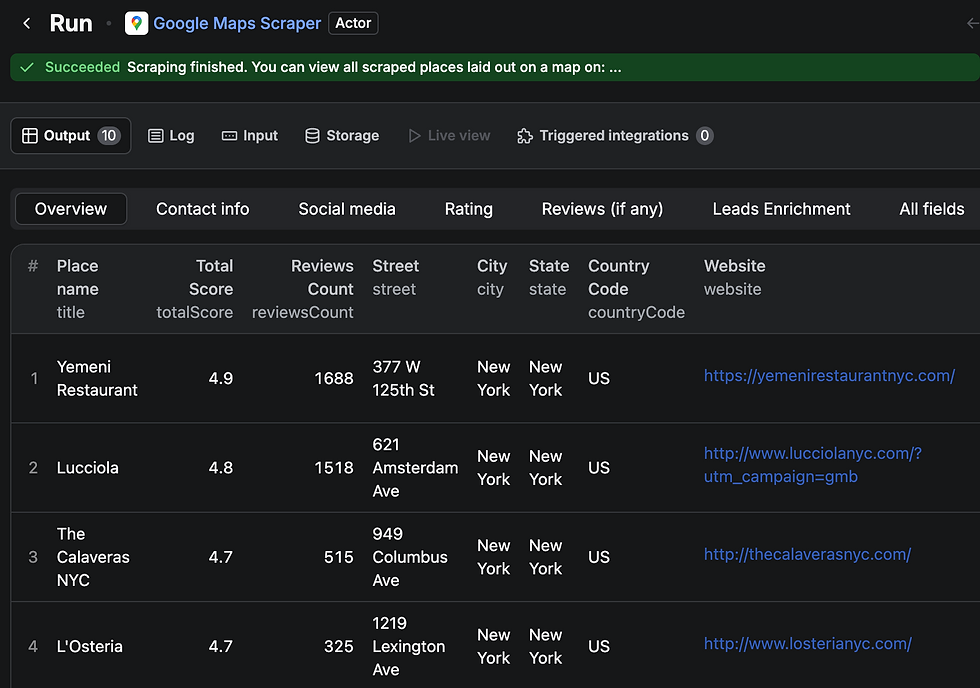Open the Leads Enrichment tab
Viewport: 980px width, 688px height.
(781, 209)
